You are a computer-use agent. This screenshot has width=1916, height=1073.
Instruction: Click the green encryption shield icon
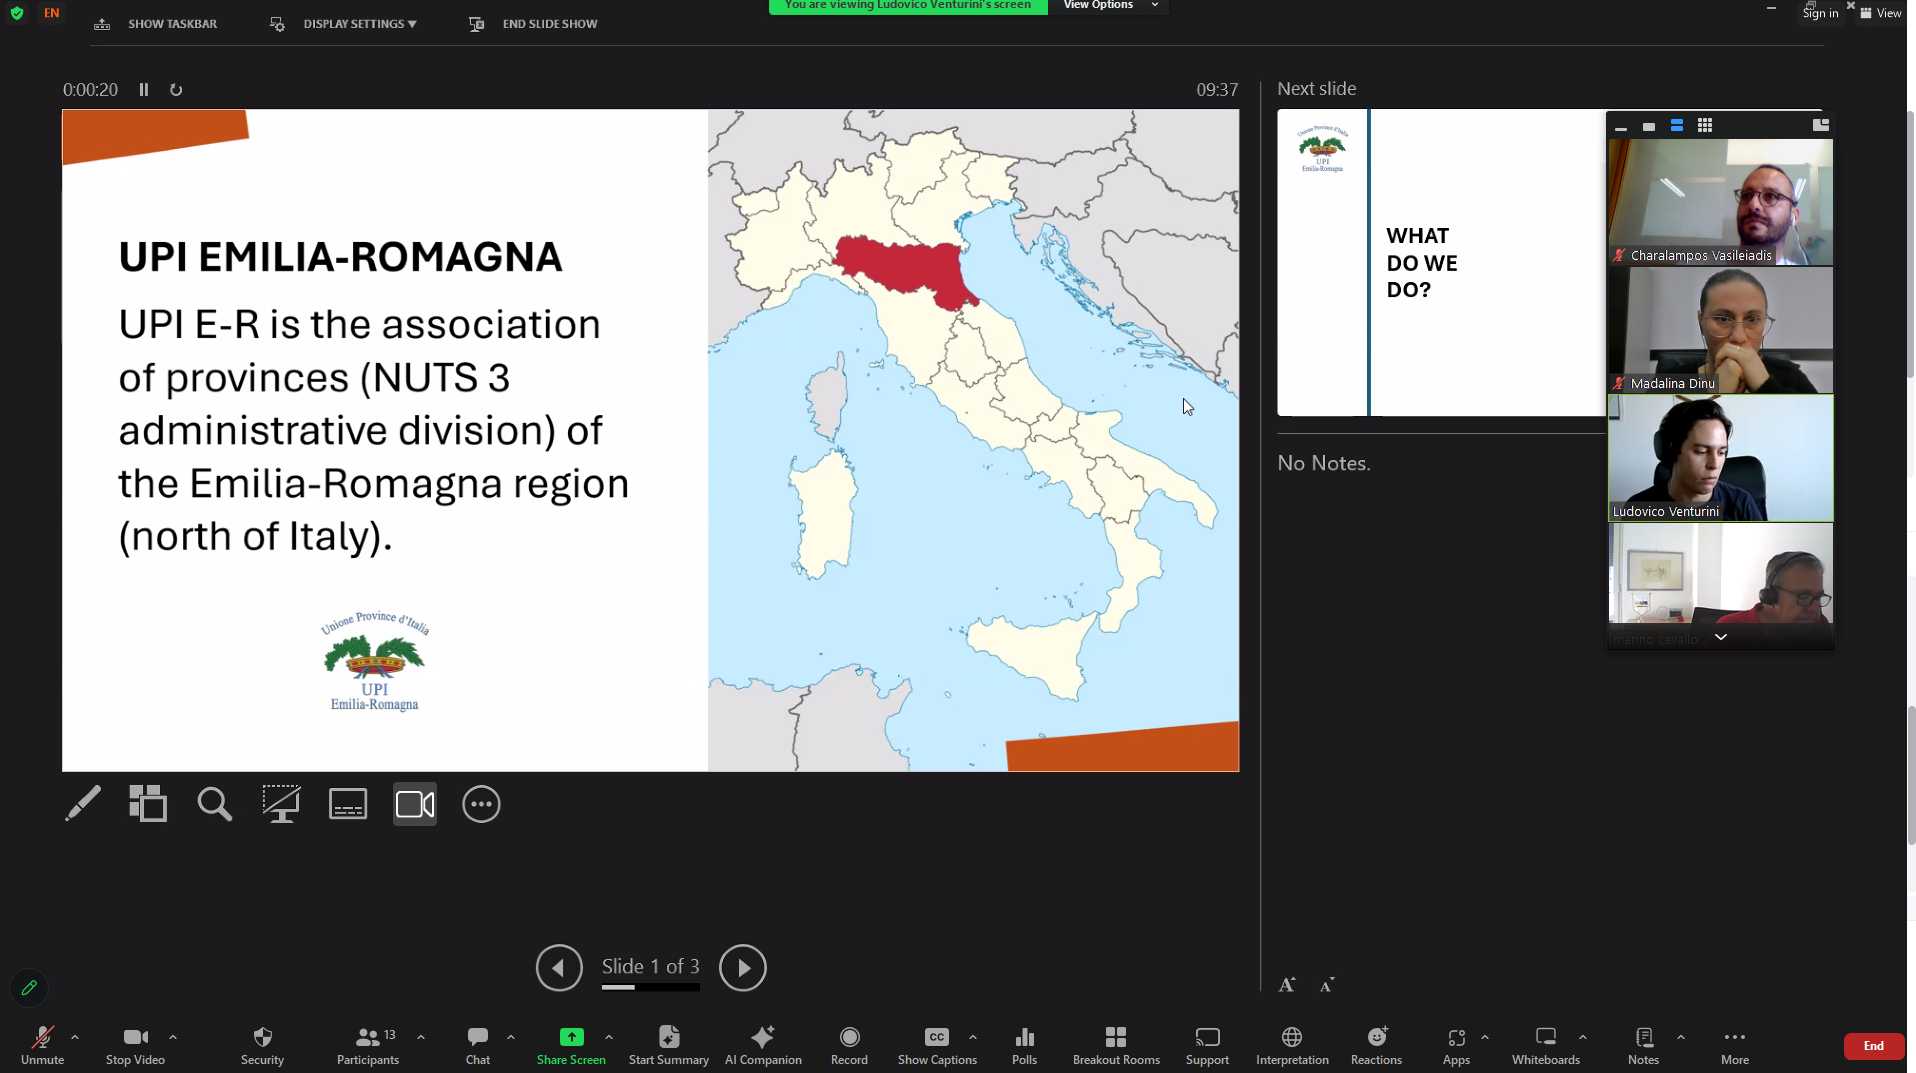(17, 13)
